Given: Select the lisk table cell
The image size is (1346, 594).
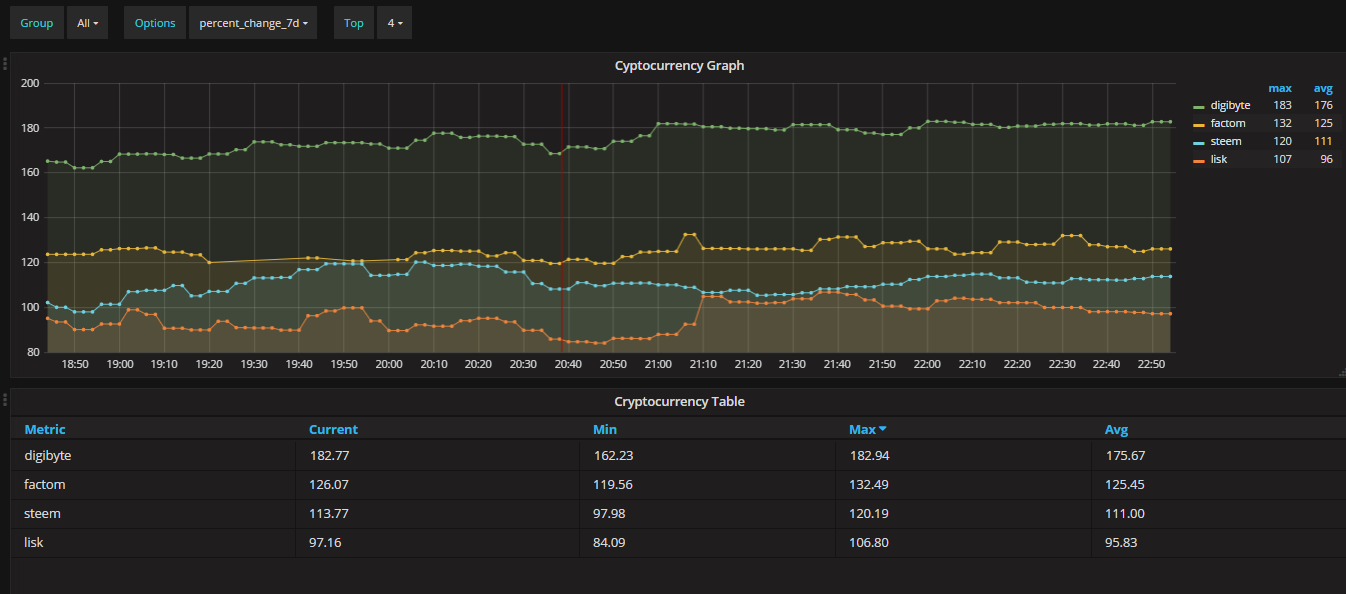Looking at the screenshot, I should click(x=154, y=542).
